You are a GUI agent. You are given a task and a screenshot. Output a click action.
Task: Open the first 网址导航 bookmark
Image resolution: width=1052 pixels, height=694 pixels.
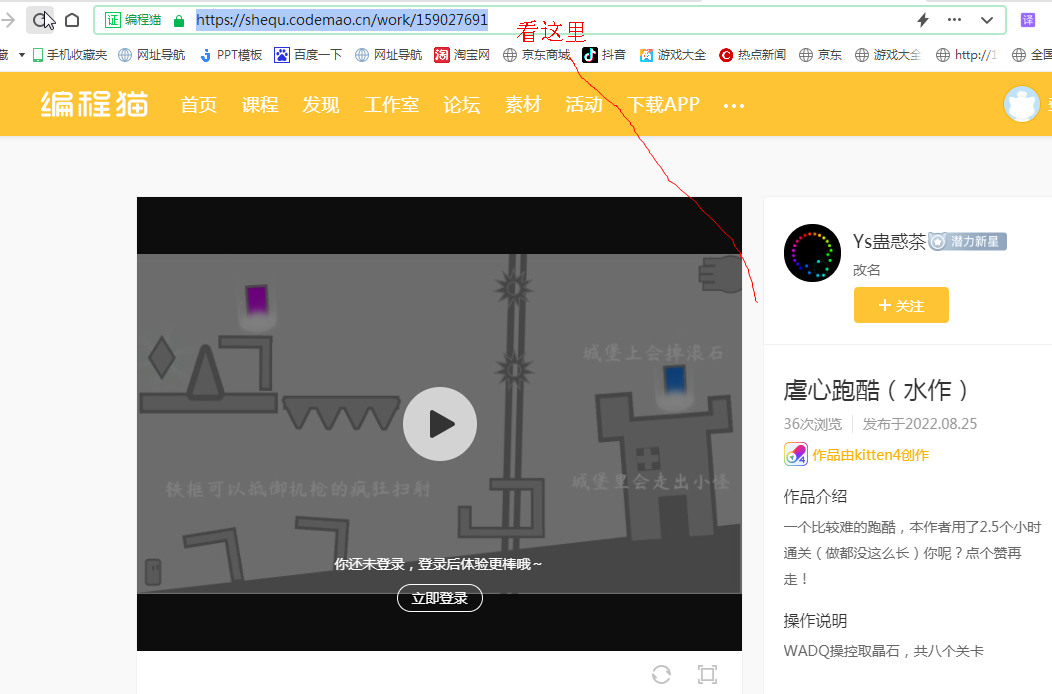coord(151,55)
